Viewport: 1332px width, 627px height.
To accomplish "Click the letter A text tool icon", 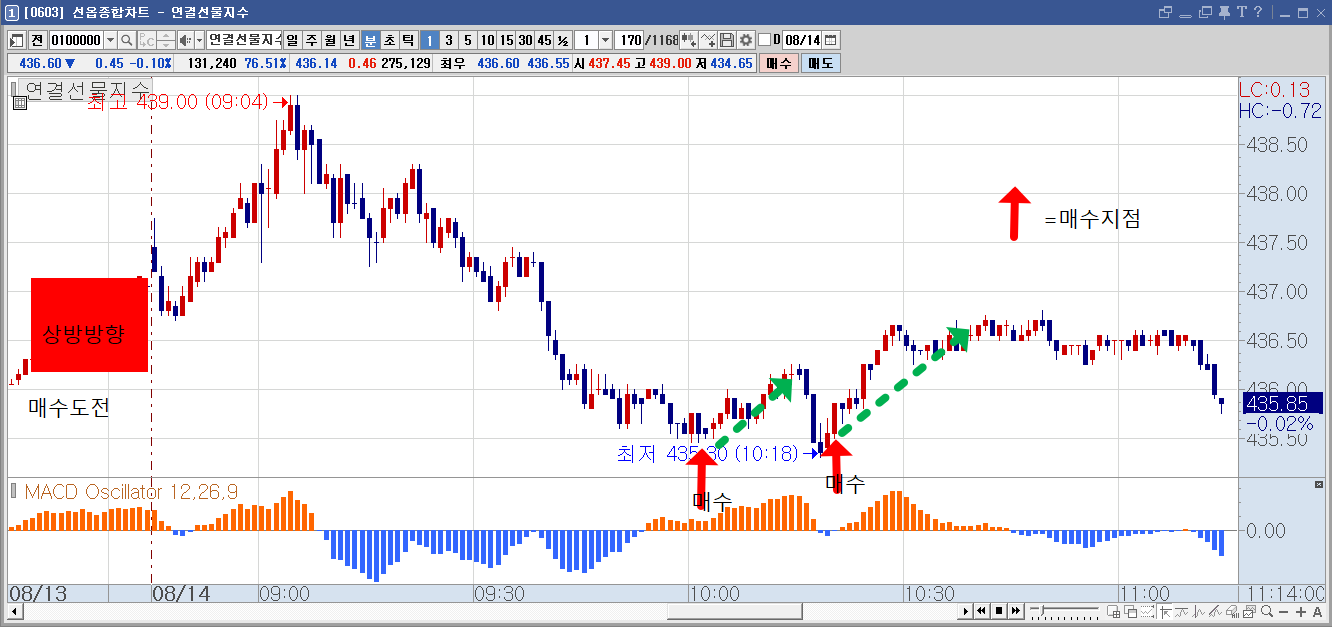I will coord(1318,611).
